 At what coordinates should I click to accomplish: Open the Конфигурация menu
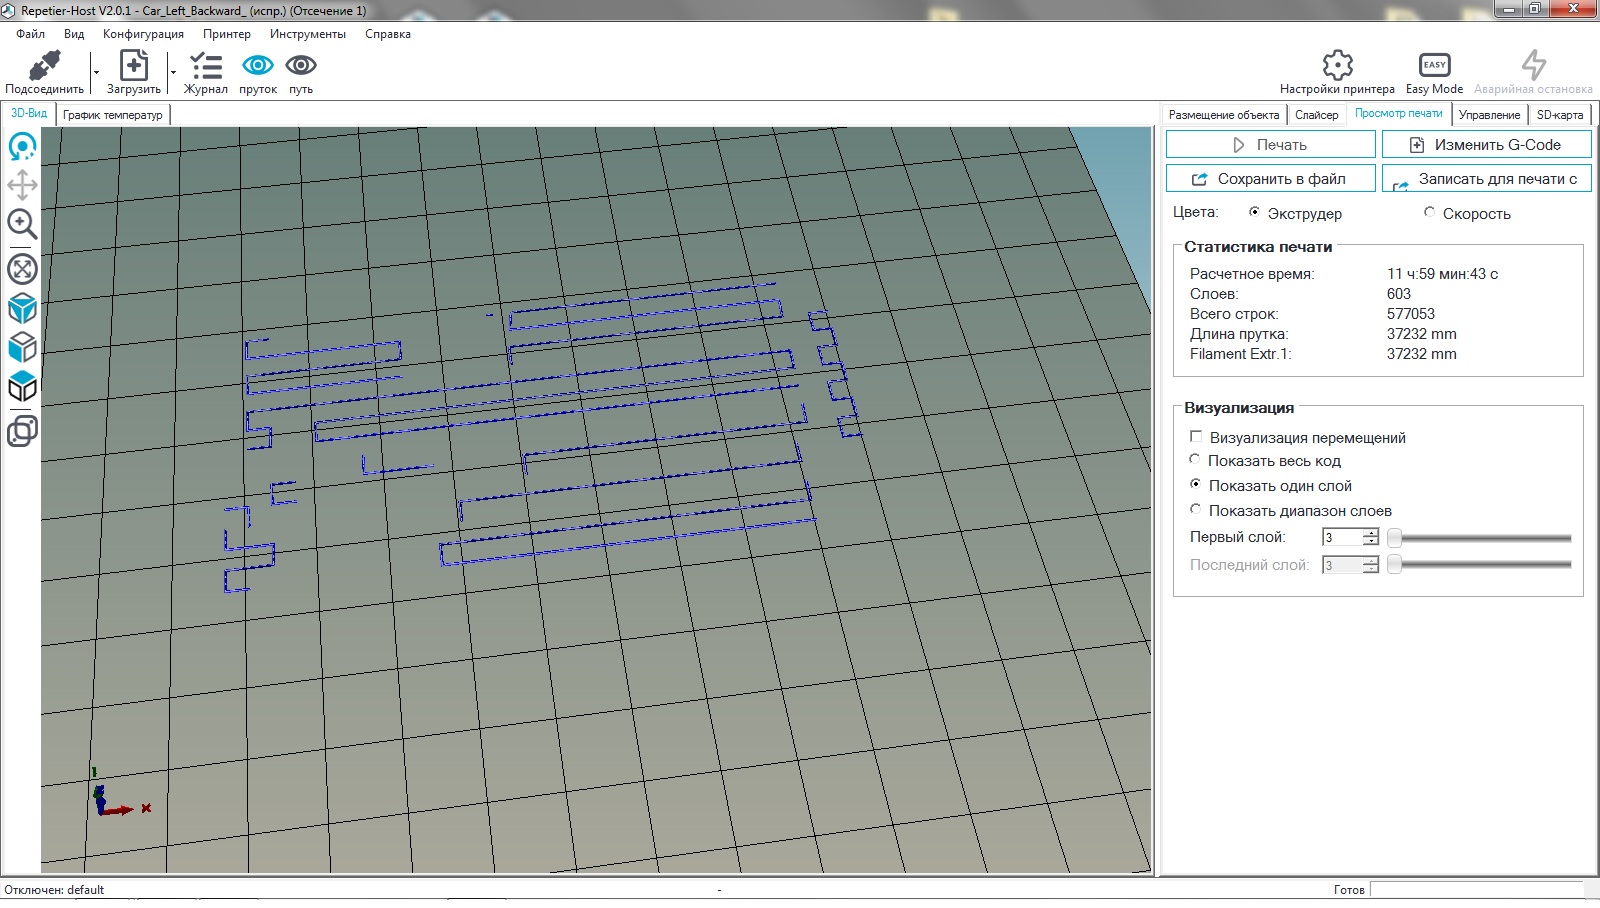143,34
